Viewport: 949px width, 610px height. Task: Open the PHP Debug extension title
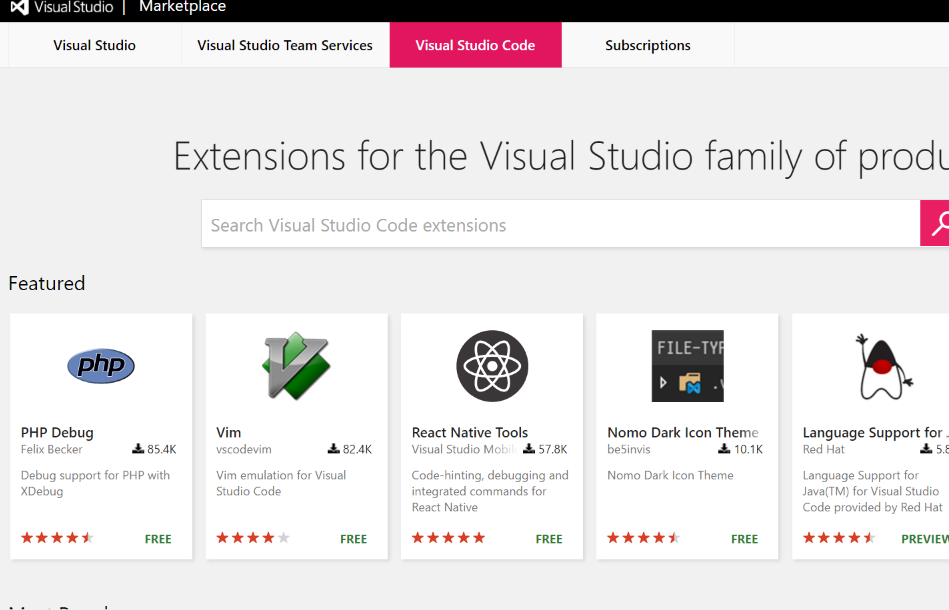pyautogui.click(x=57, y=432)
